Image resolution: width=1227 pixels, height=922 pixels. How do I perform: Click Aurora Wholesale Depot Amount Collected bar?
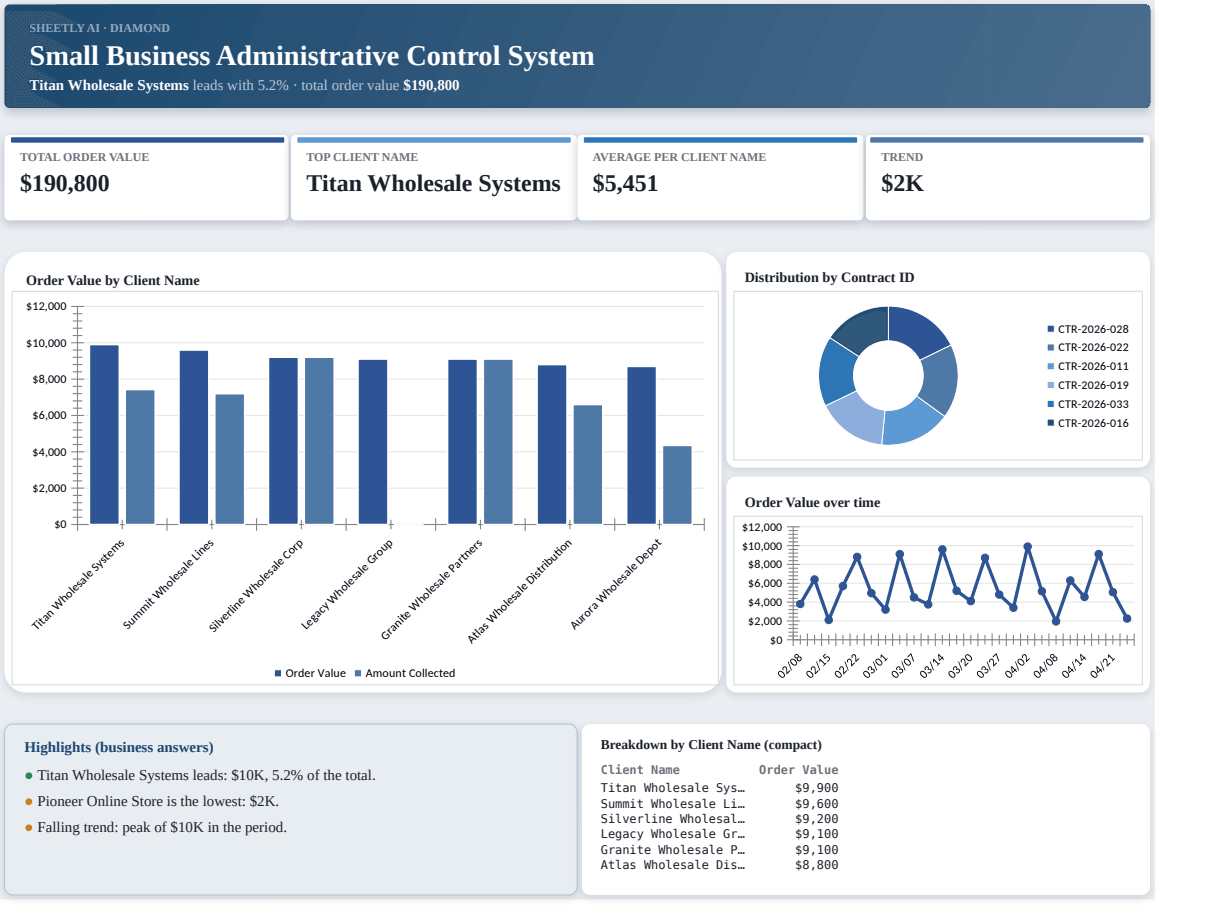pyautogui.click(x=677, y=485)
